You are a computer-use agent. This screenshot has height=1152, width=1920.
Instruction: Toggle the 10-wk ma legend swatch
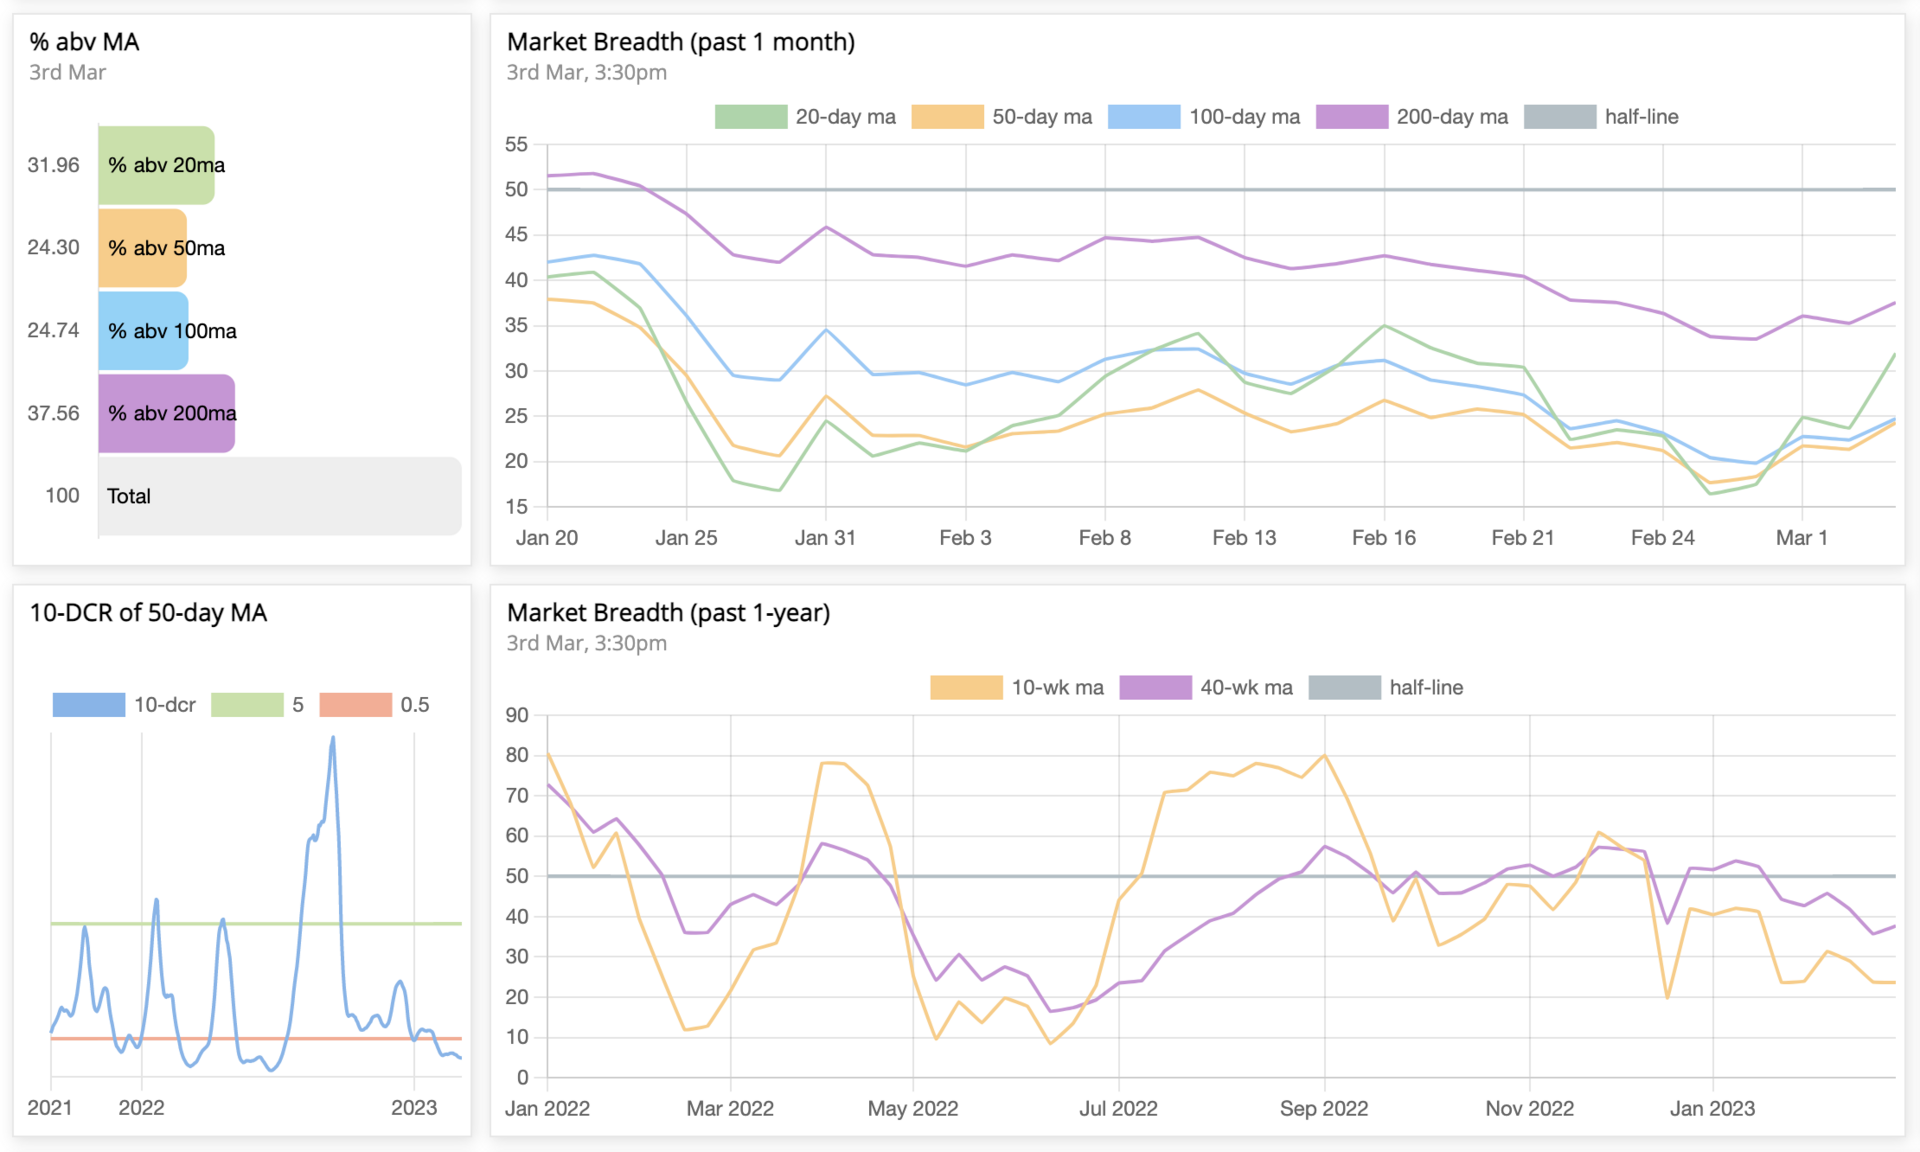coord(966,688)
